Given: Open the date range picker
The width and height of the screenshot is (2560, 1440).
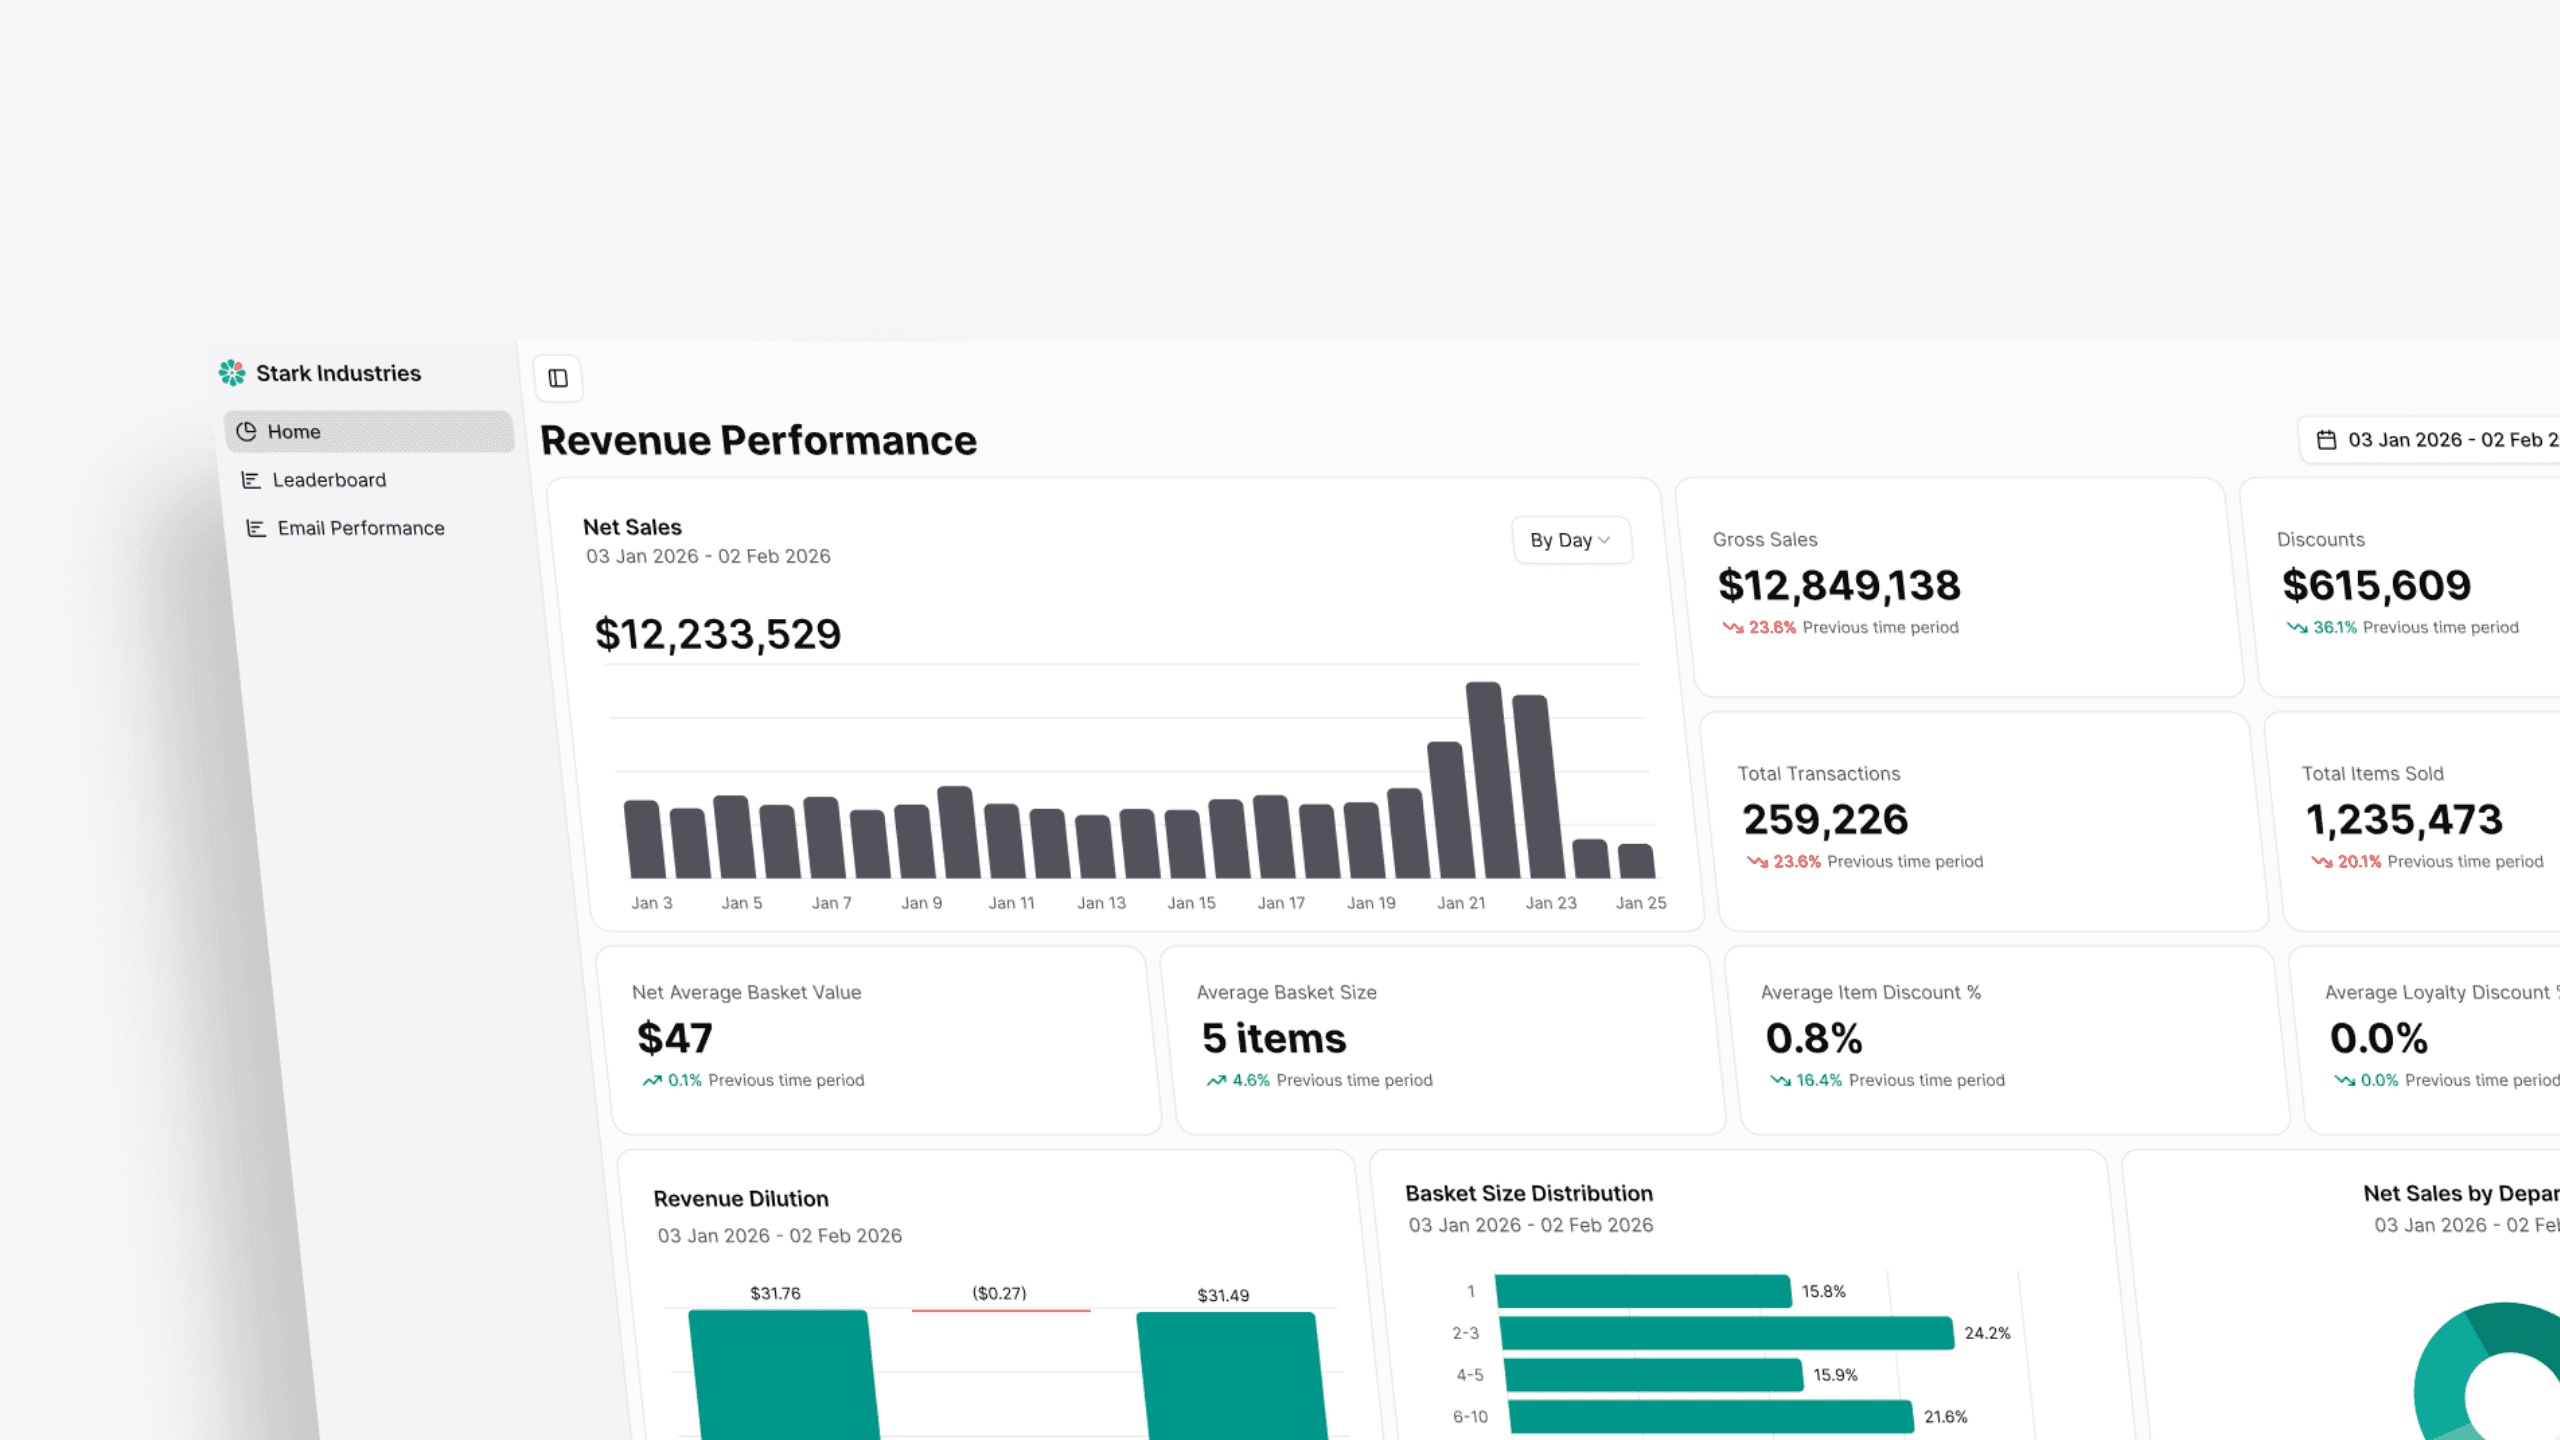Looking at the screenshot, I should click(x=2440, y=440).
